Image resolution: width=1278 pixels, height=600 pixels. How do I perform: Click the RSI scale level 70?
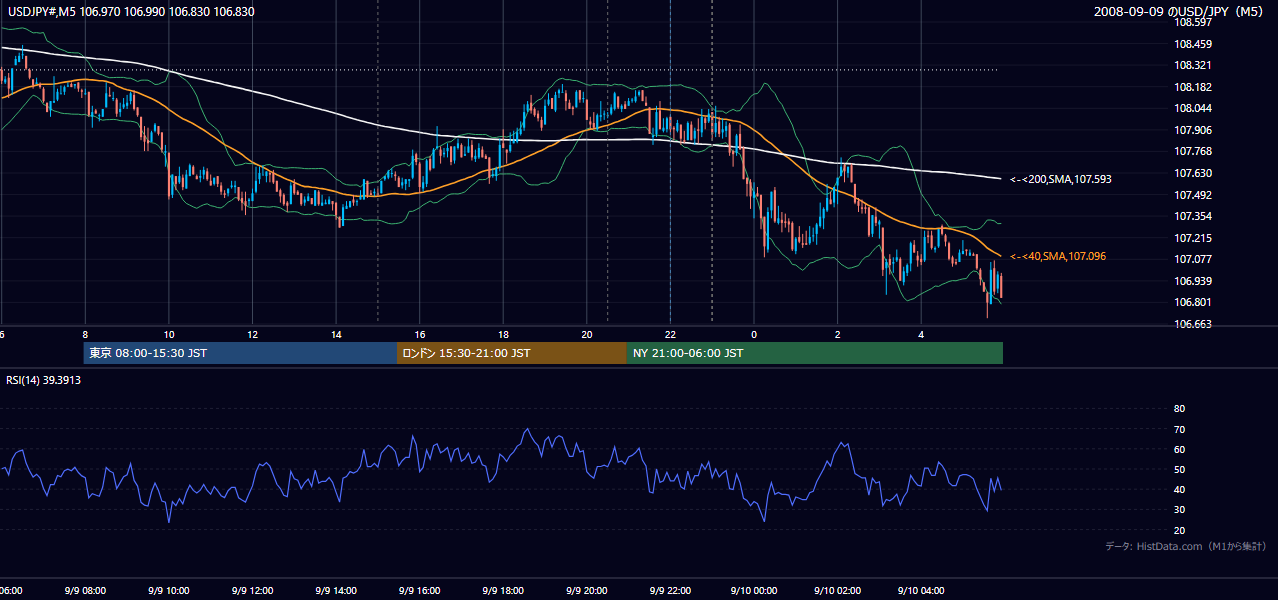(x=1179, y=429)
